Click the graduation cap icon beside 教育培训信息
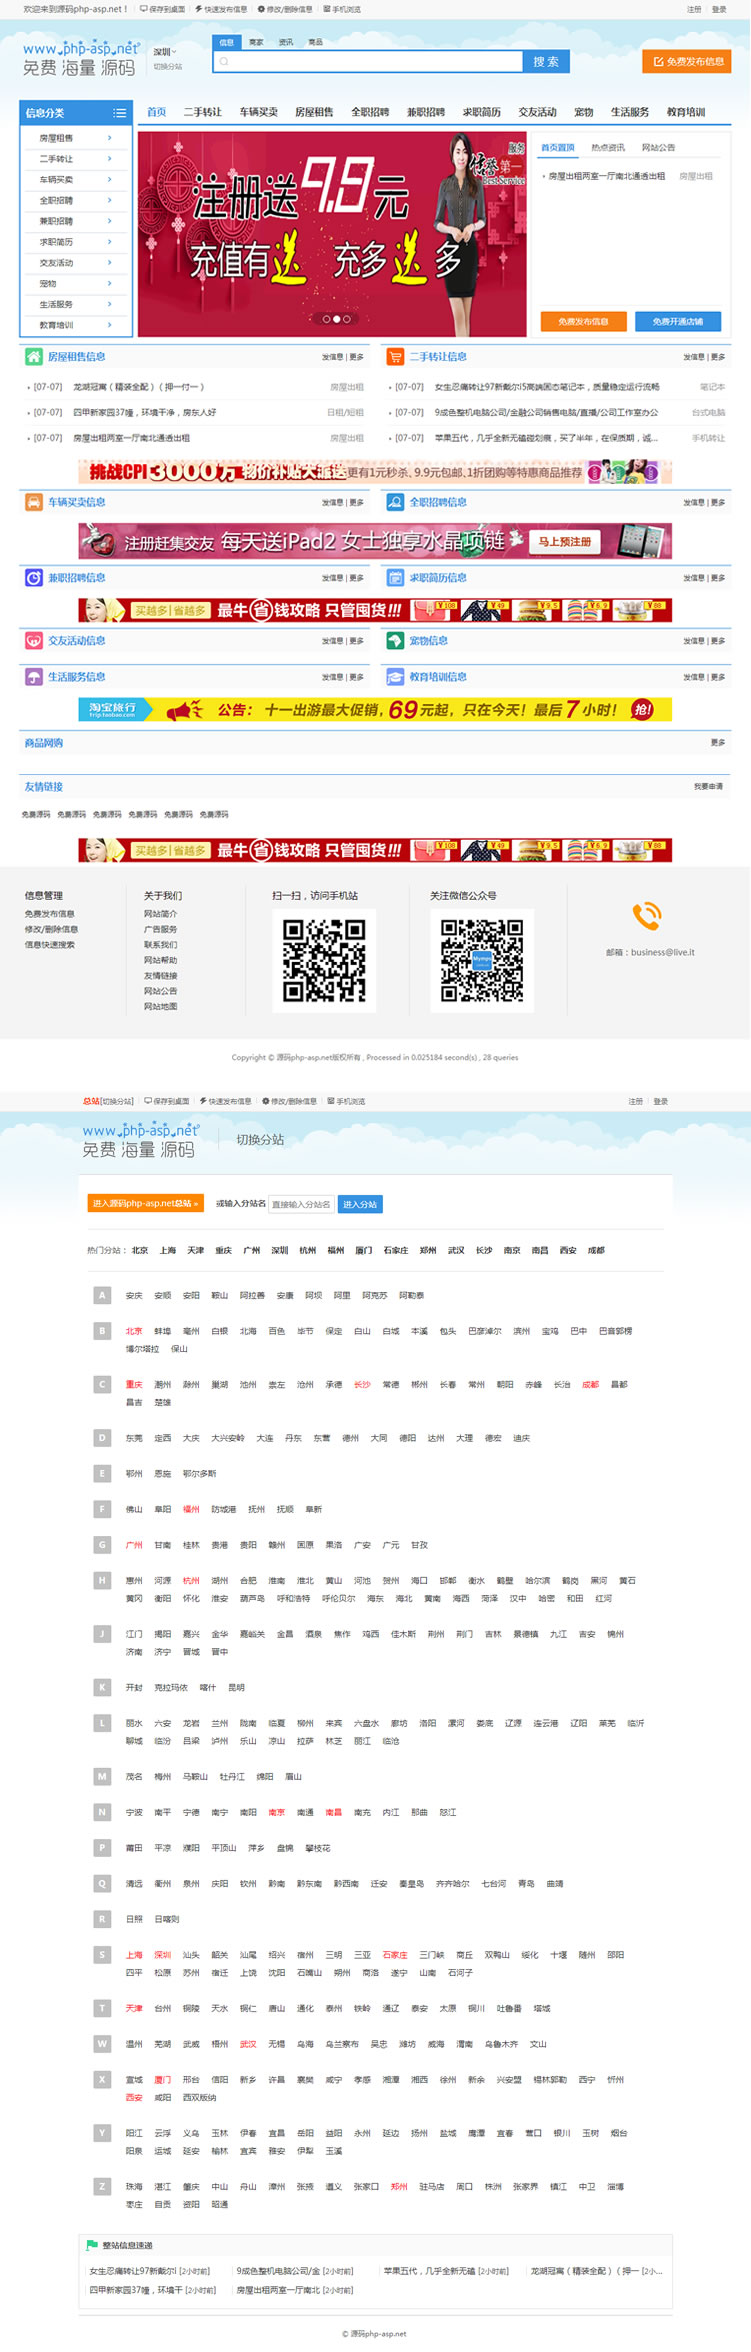 (395, 677)
